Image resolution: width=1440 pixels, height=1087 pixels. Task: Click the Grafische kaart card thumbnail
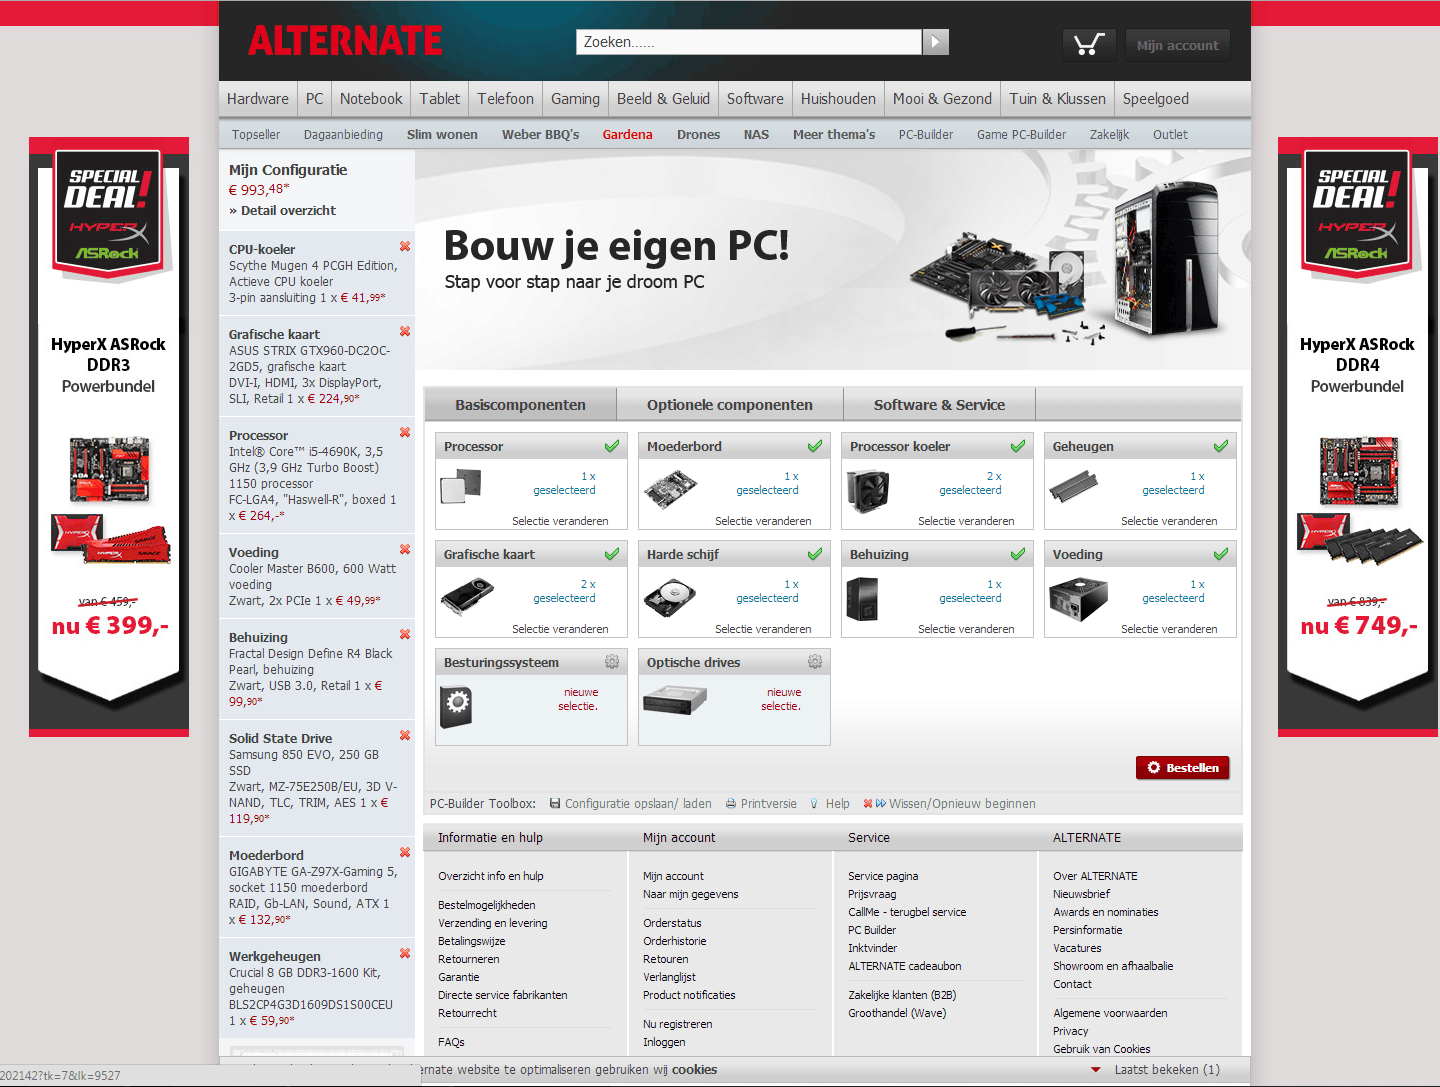tap(466, 597)
